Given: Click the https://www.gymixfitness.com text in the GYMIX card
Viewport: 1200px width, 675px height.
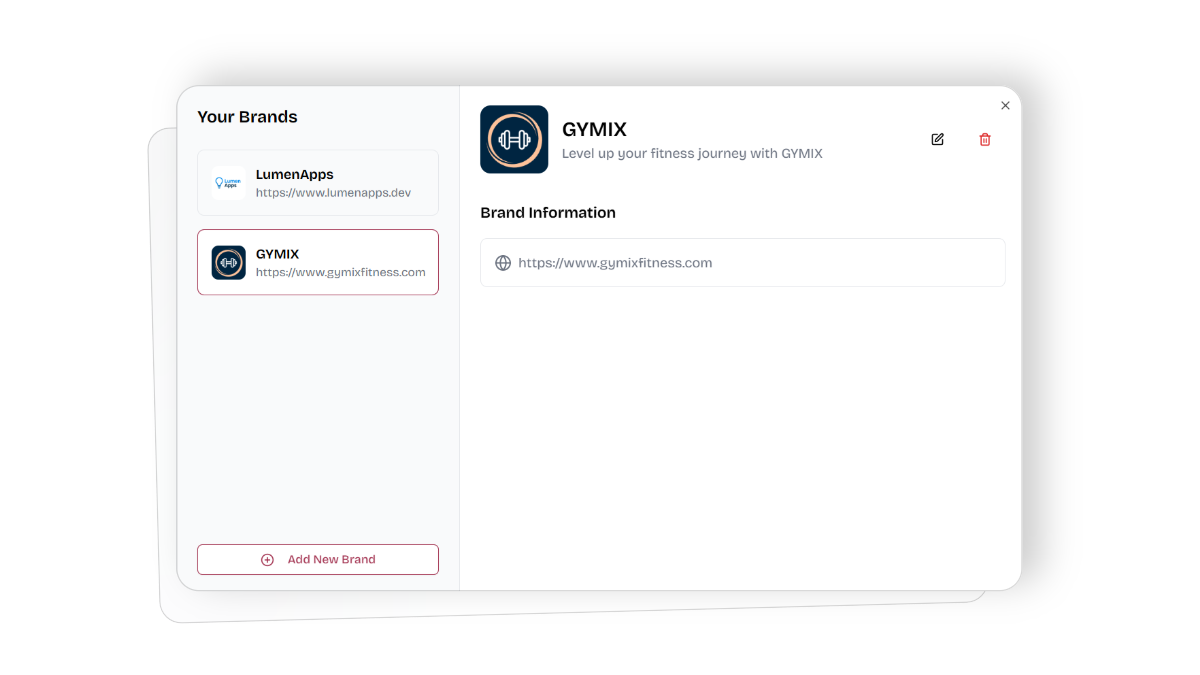Looking at the screenshot, I should tap(341, 272).
